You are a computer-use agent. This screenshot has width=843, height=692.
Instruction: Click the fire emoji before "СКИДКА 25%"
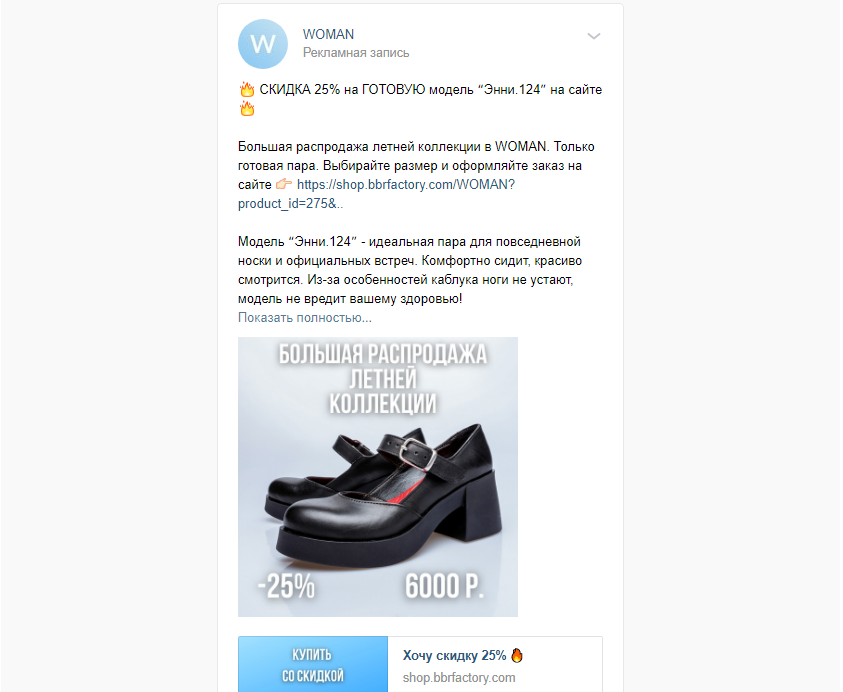pyautogui.click(x=247, y=89)
